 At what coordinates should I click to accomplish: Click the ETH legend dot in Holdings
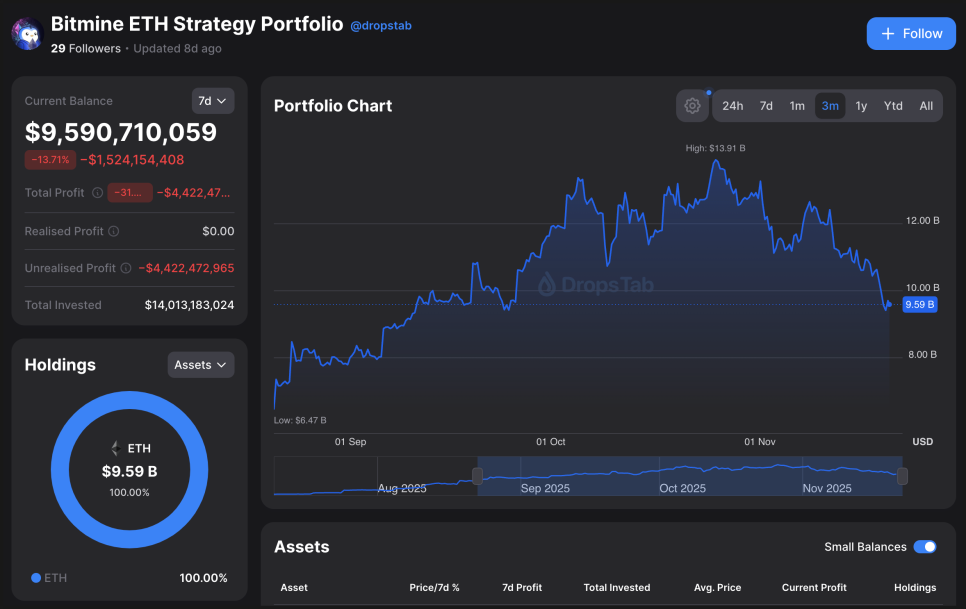pos(36,578)
